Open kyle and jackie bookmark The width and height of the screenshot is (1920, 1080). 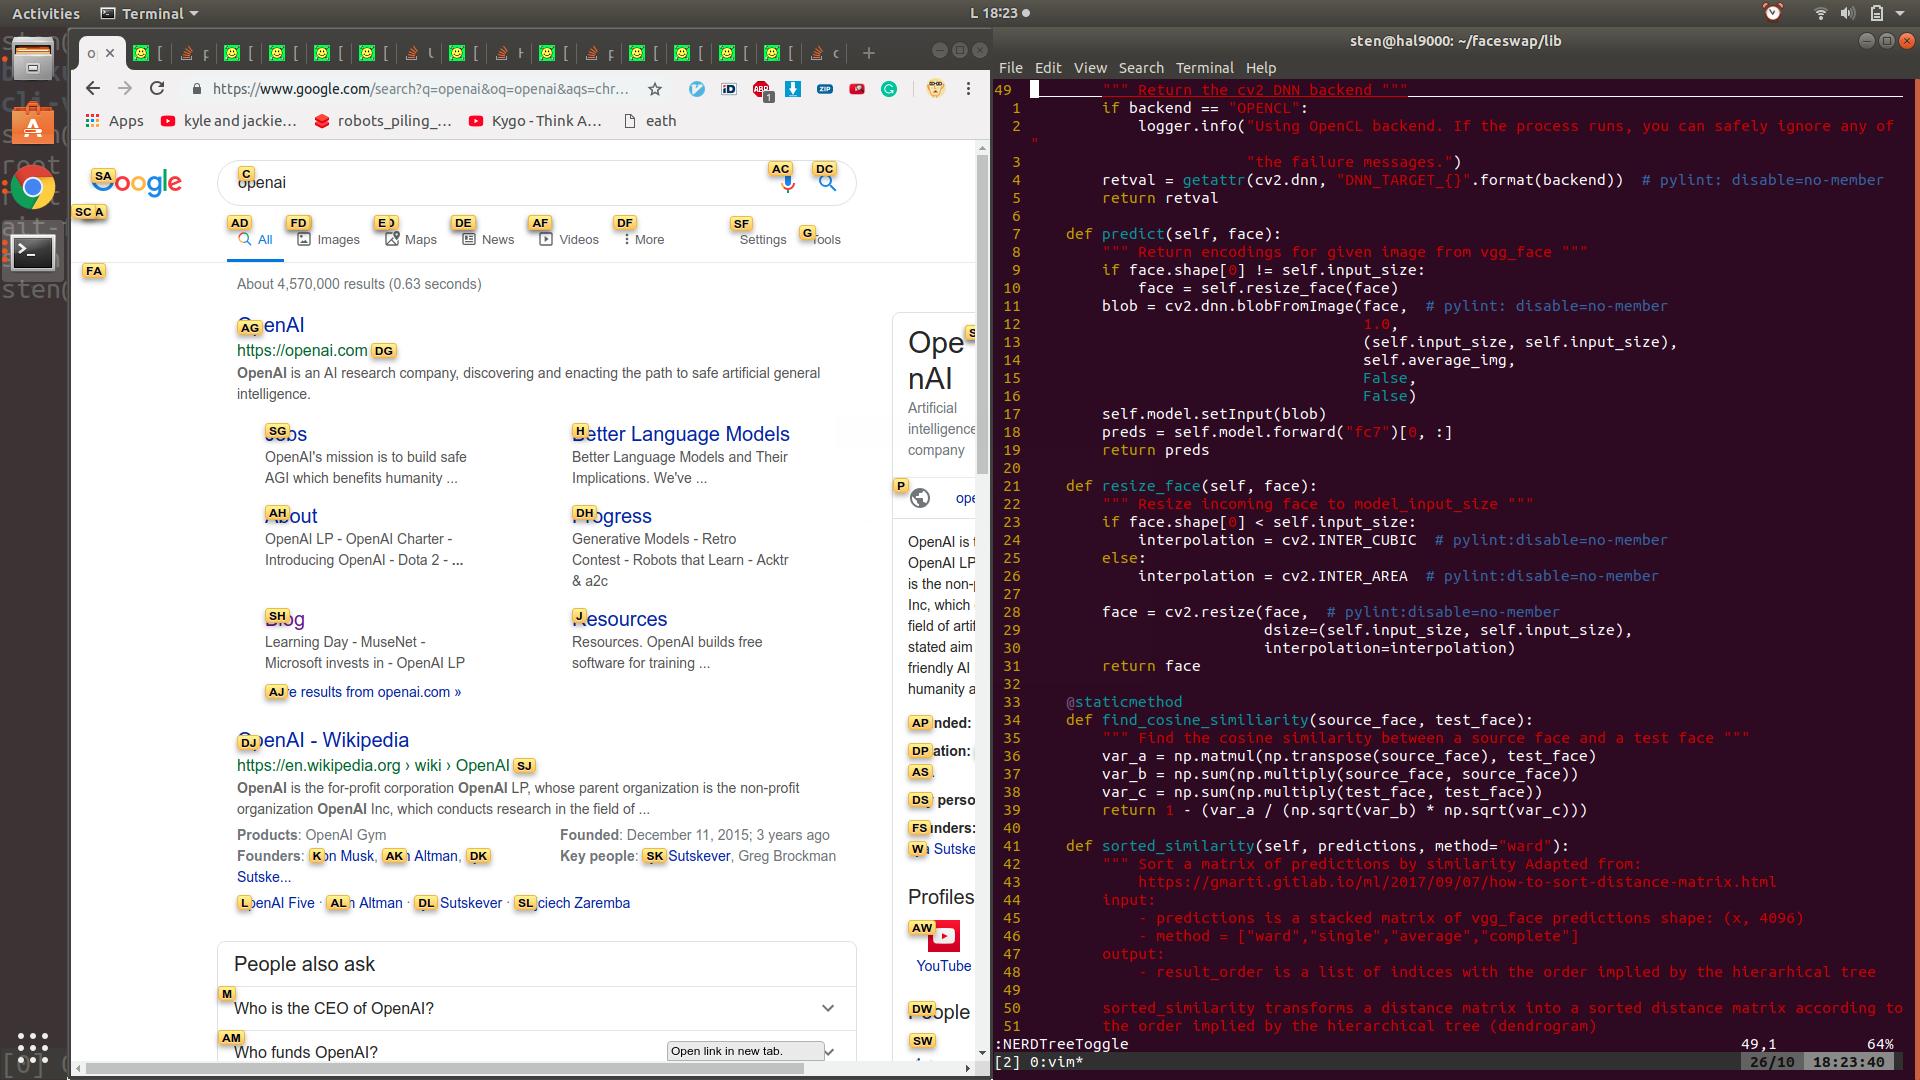[x=229, y=121]
